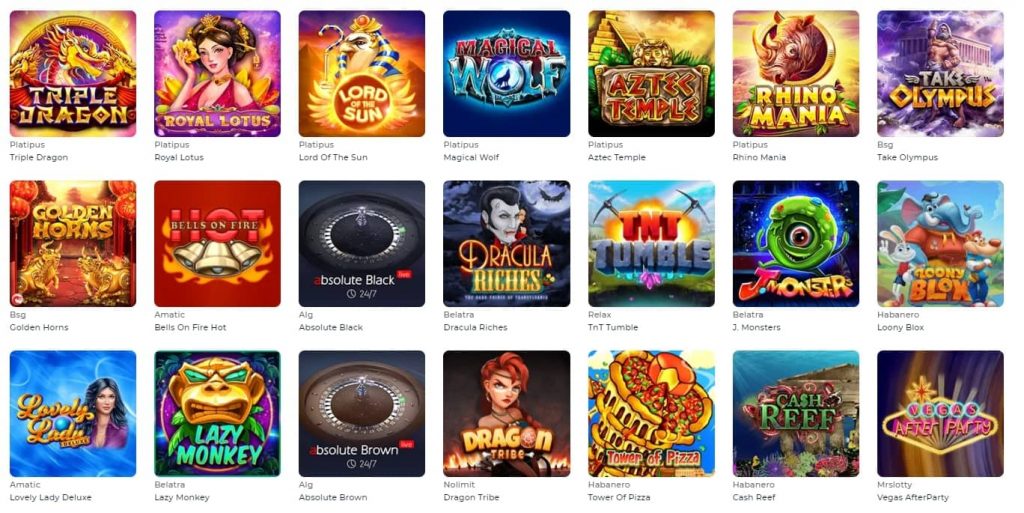
Task: Open the Tower Of Pizza game thumbnail
Action: pos(652,414)
